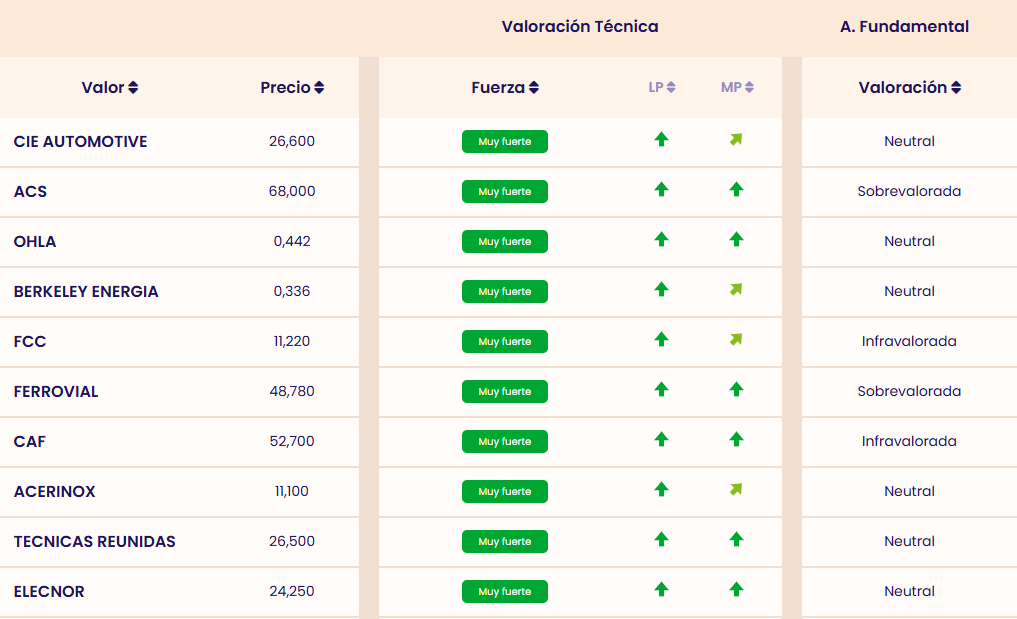Open the TECNICAS REUNIDAS stock link
The width and height of the screenshot is (1017, 619).
pyautogui.click(x=94, y=542)
